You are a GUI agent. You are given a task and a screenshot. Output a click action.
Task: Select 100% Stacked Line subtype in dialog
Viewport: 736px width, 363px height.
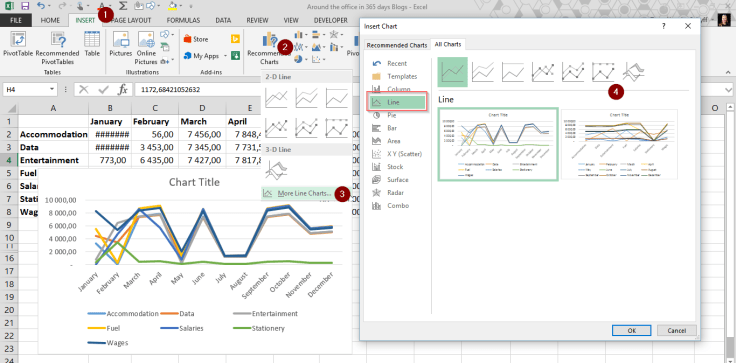point(513,72)
